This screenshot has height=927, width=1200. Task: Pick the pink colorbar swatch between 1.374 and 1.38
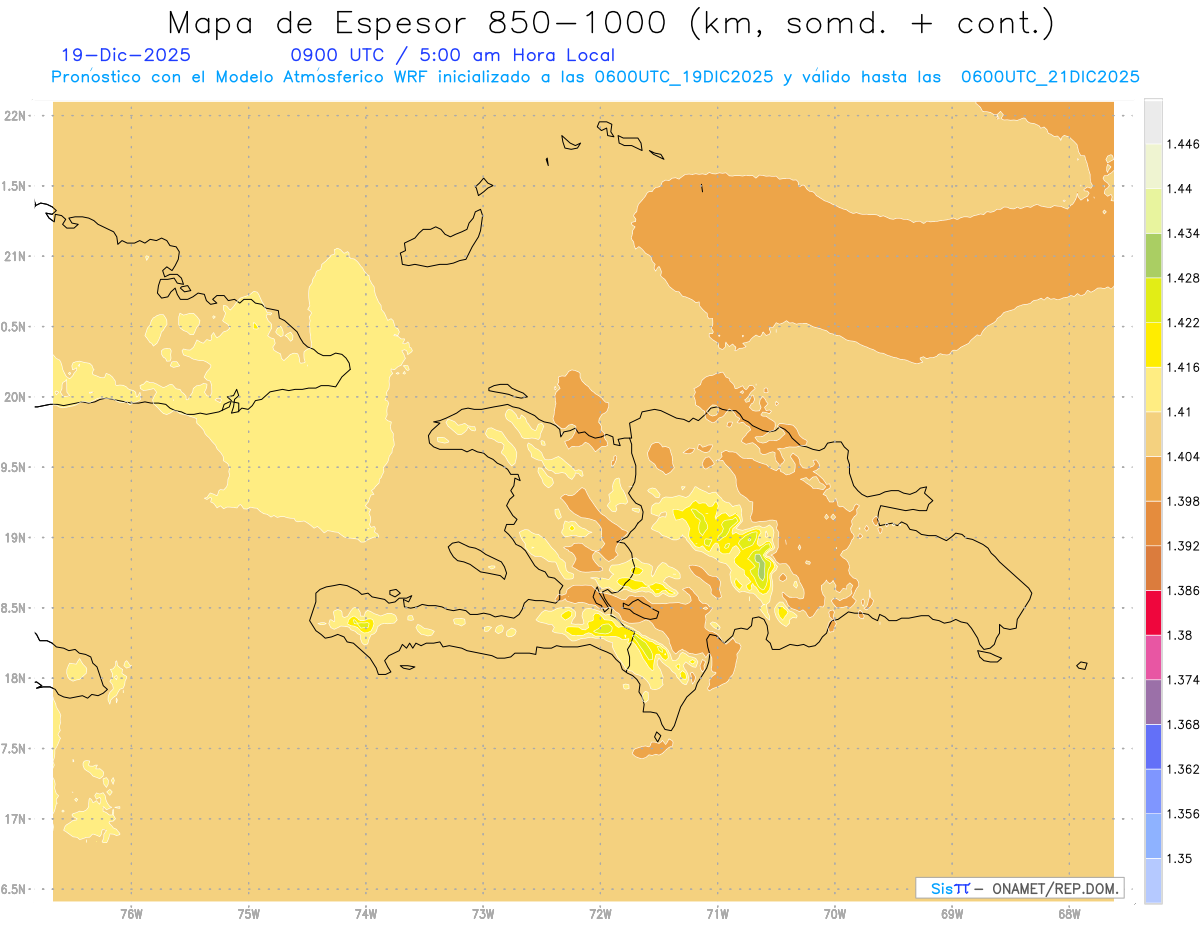(x=1153, y=657)
